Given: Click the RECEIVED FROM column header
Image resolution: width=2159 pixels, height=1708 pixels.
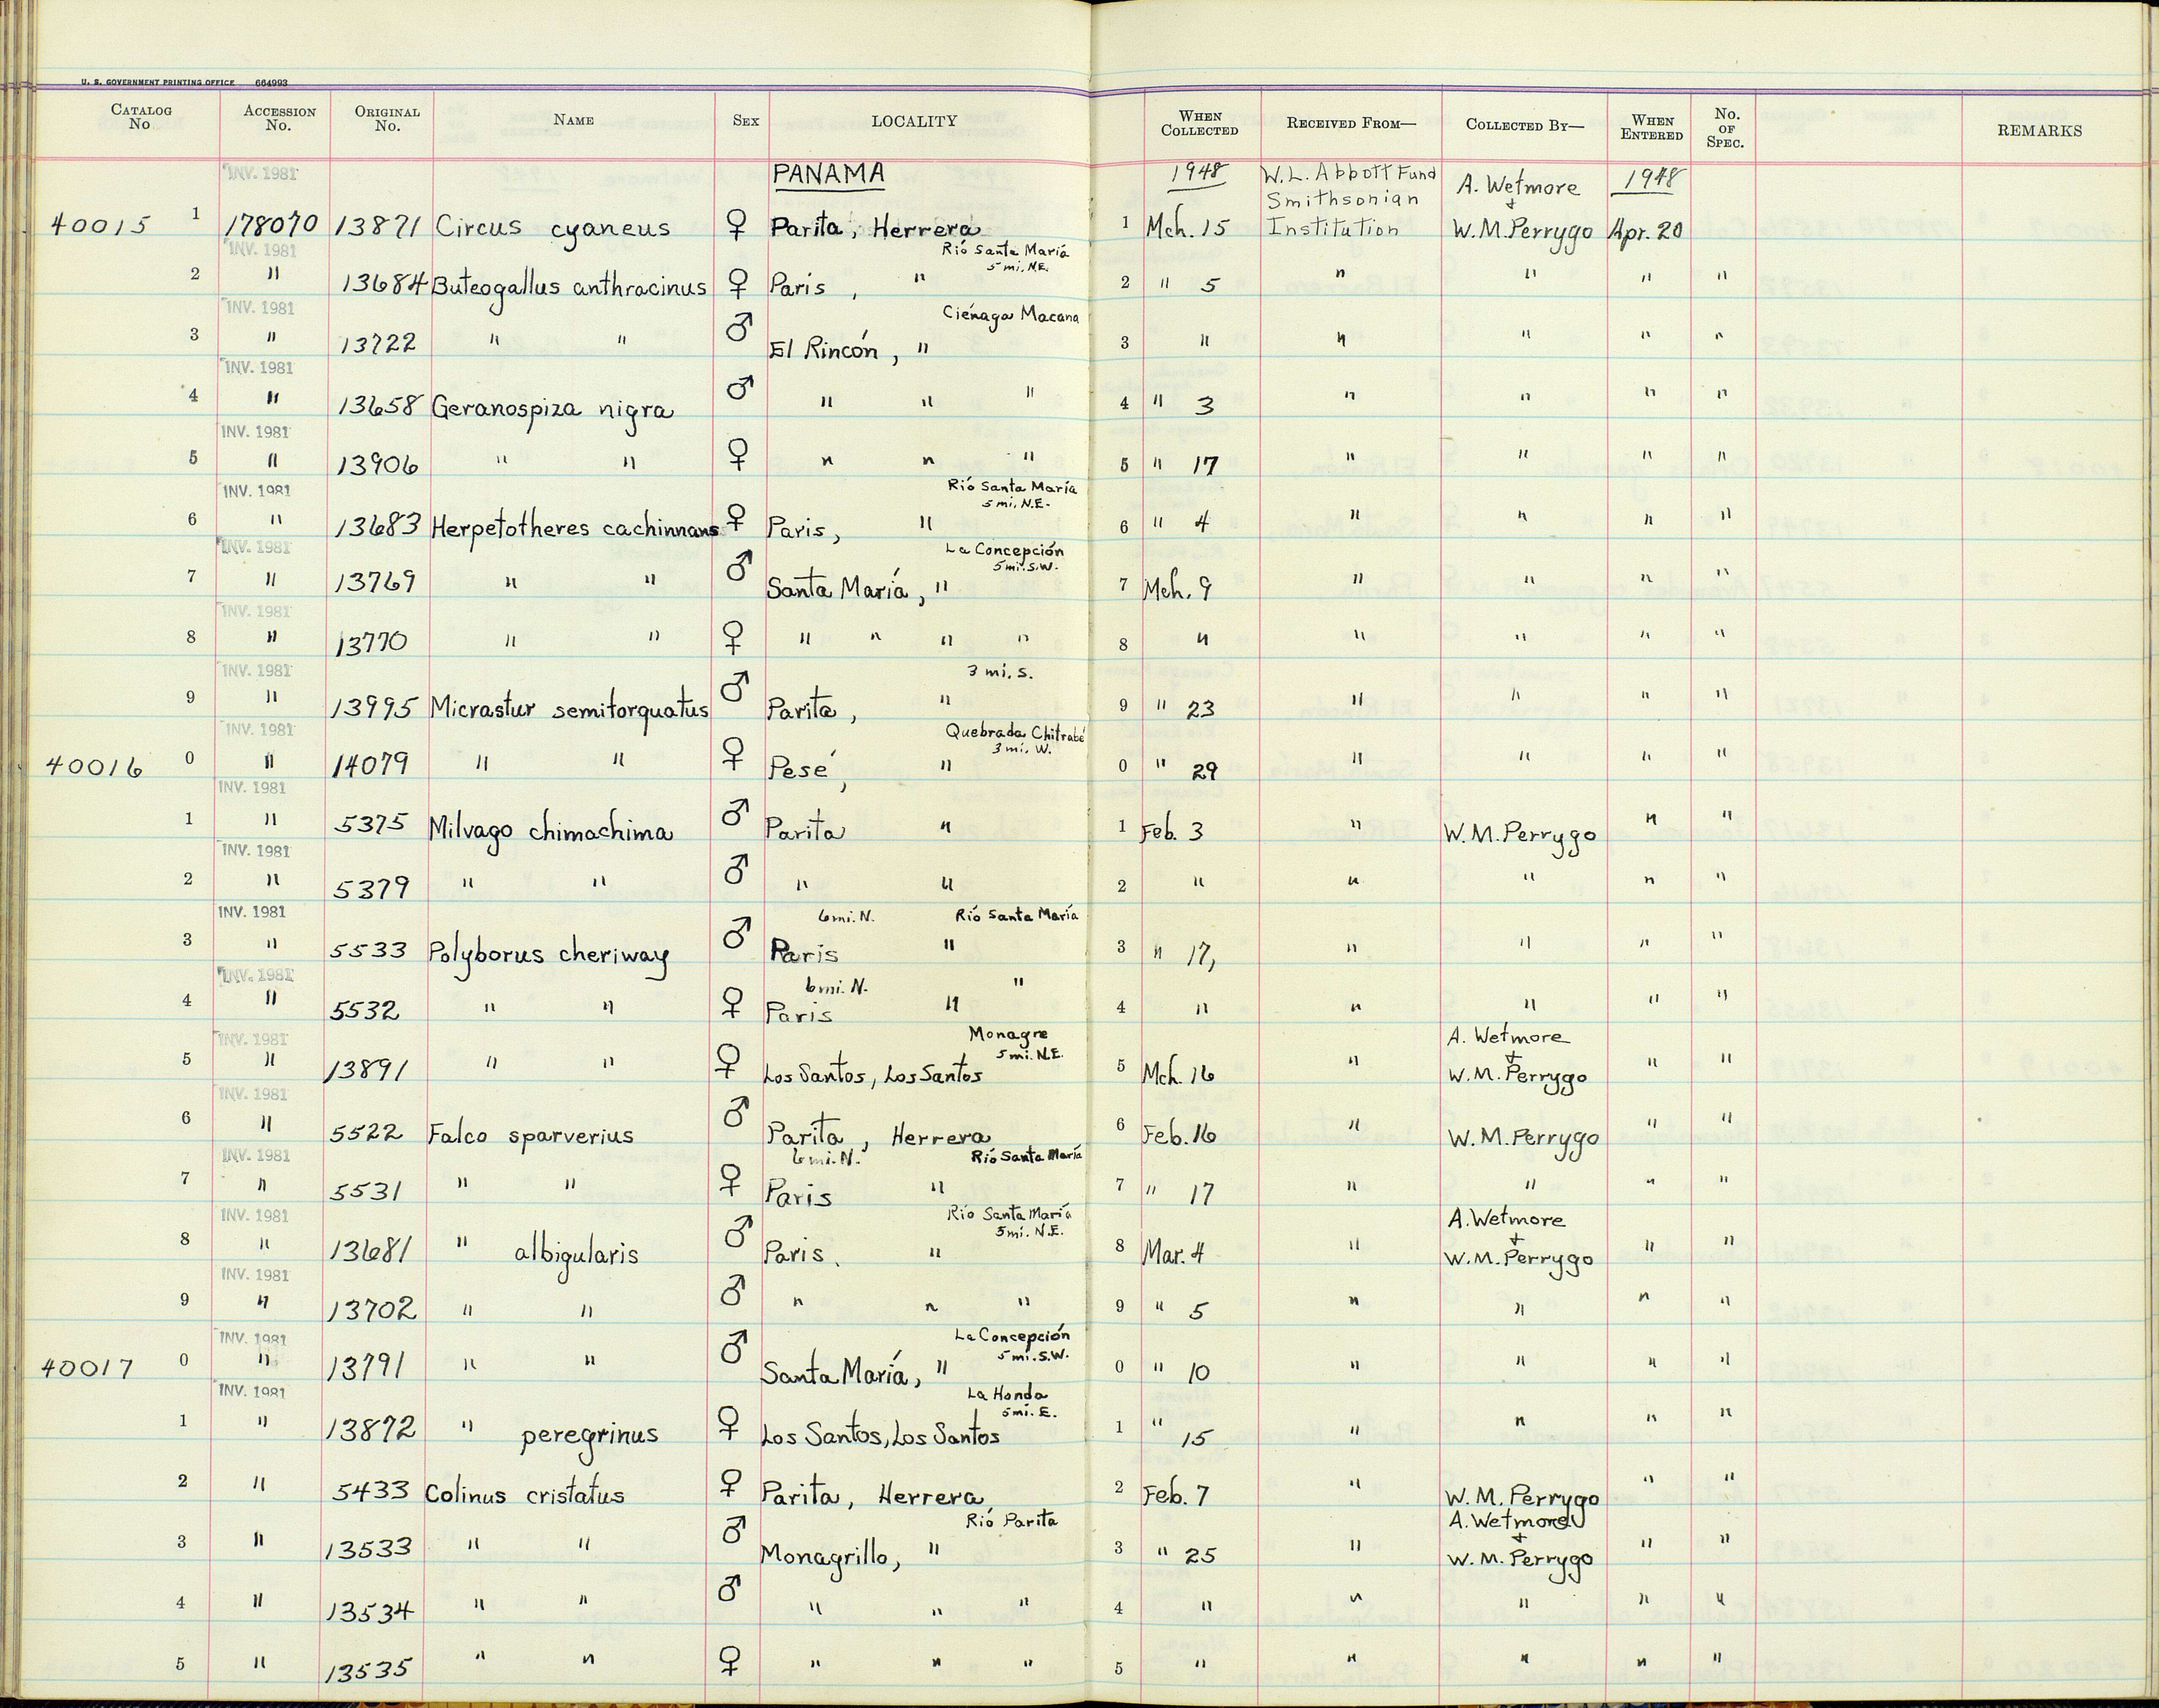Looking at the screenshot, I should tap(1351, 123).
